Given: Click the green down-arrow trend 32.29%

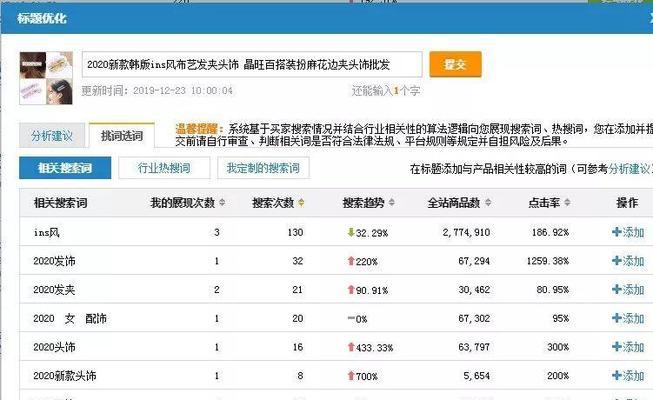Looking at the screenshot, I should point(368,232).
